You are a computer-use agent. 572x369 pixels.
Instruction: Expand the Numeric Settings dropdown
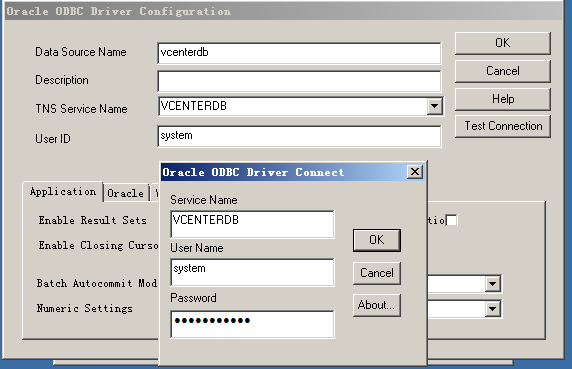(x=492, y=309)
